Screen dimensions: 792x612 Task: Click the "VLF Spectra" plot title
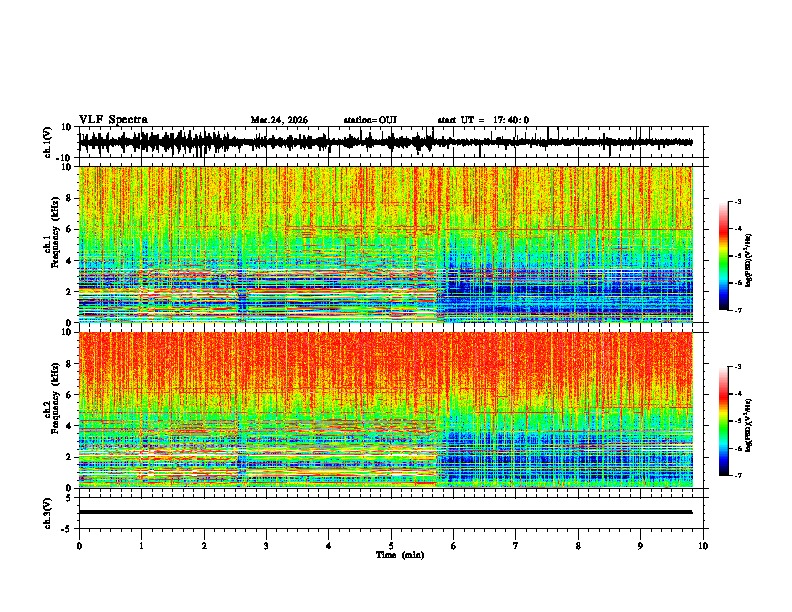pos(113,120)
